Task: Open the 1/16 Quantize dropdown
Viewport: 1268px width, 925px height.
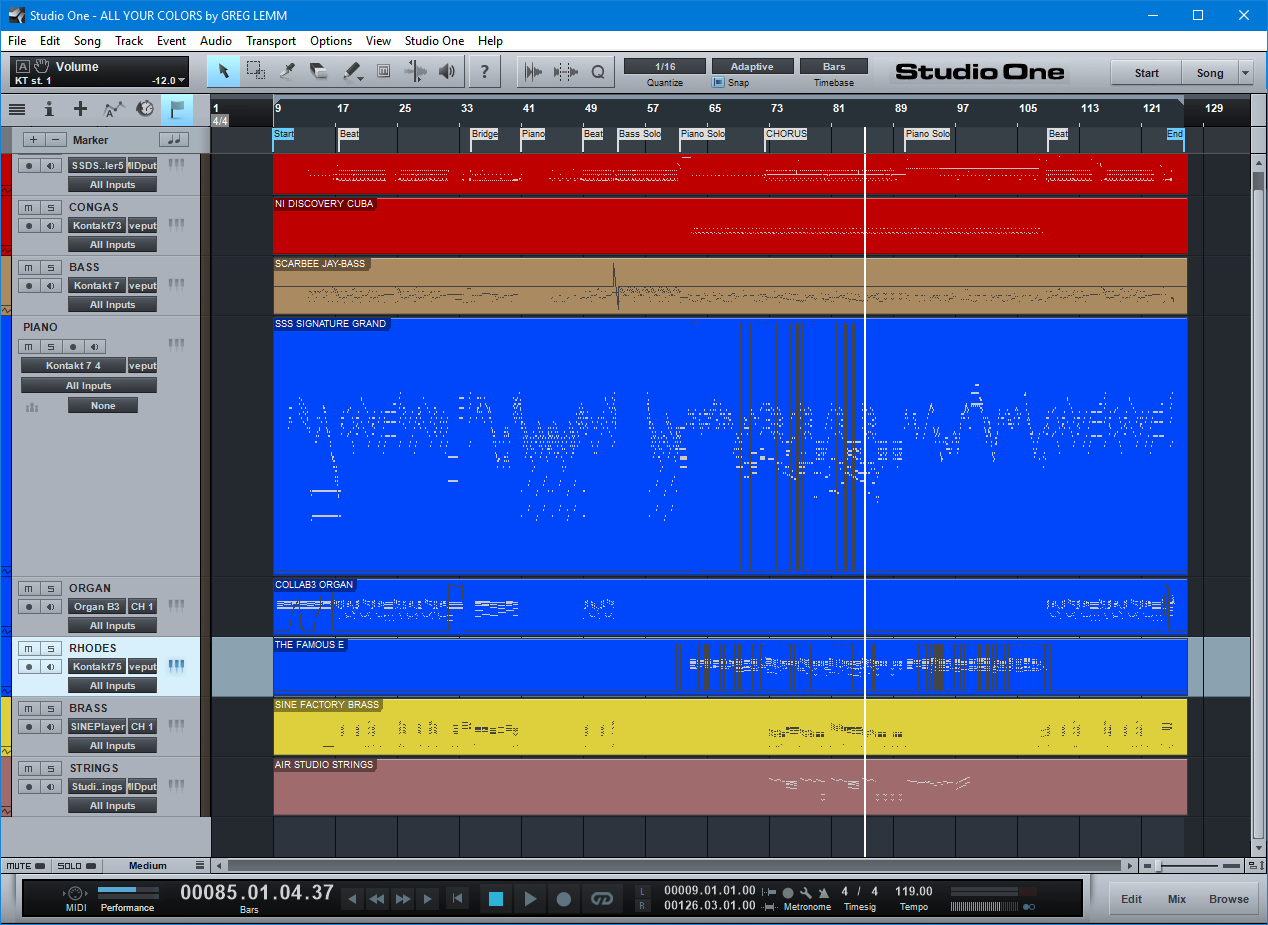Action: [665, 66]
